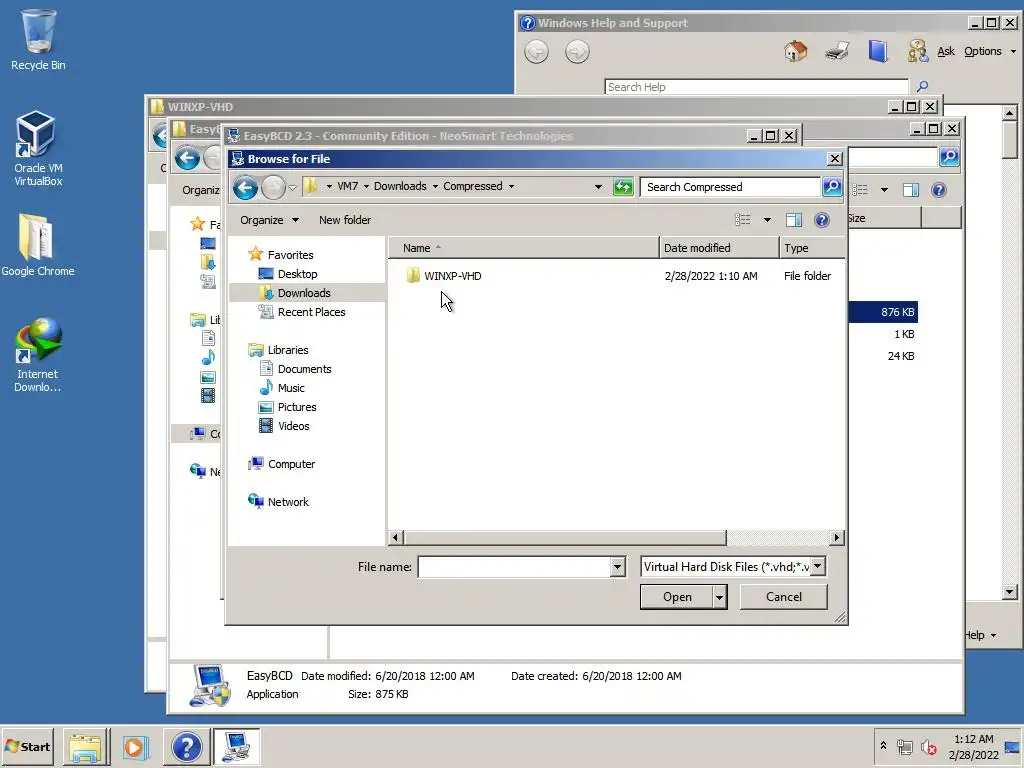This screenshot has height=768, width=1024.
Task: Click the network tray icon
Action: pyautogui.click(x=904, y=747)
